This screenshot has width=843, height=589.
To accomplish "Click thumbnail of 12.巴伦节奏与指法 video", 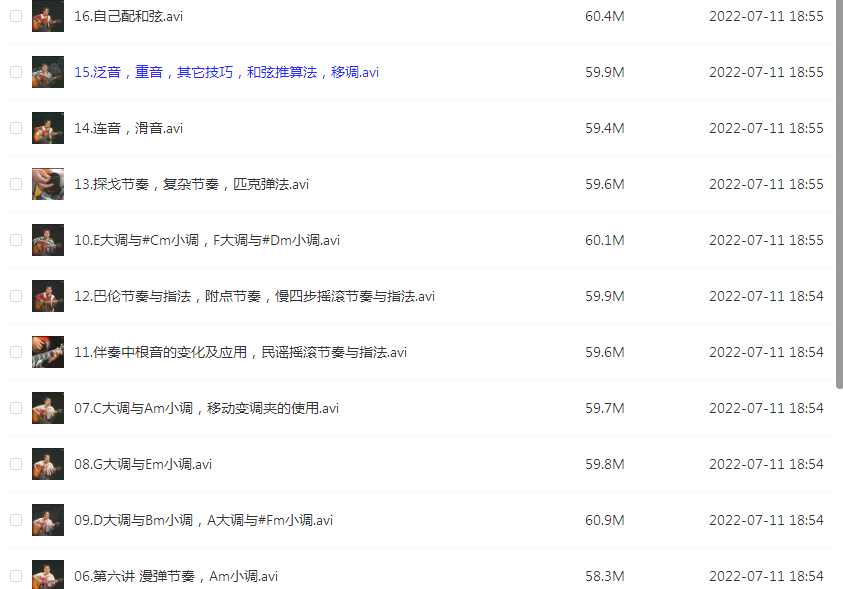I will pyautogui.click(x=48, y=296).
